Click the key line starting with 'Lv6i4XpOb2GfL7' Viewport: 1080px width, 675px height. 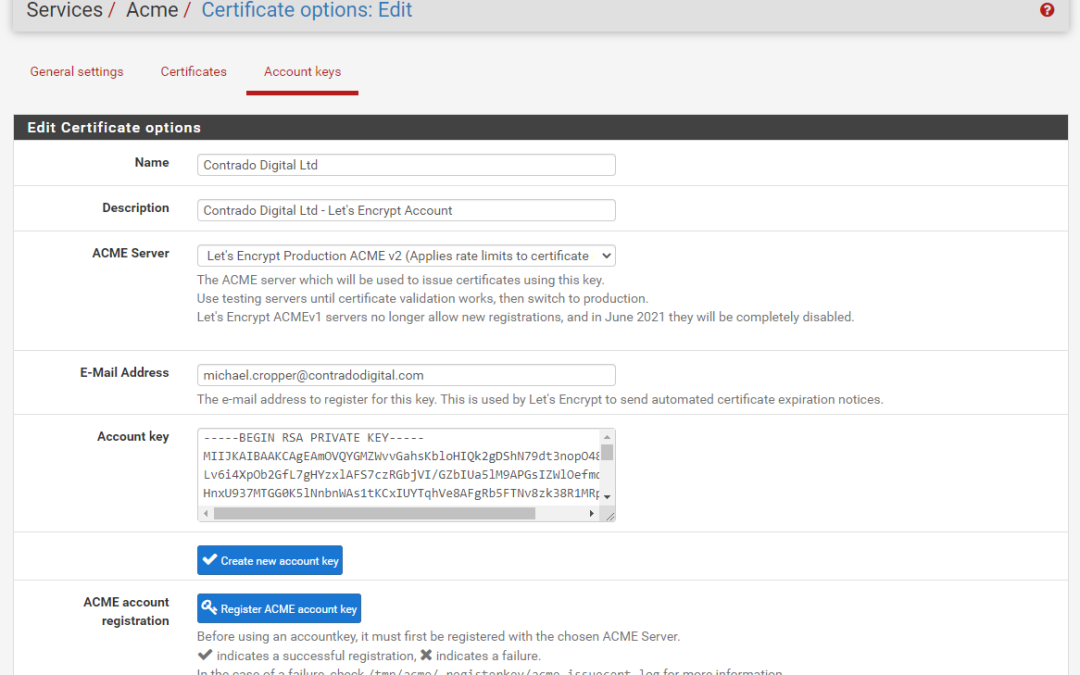click(401, 475)
